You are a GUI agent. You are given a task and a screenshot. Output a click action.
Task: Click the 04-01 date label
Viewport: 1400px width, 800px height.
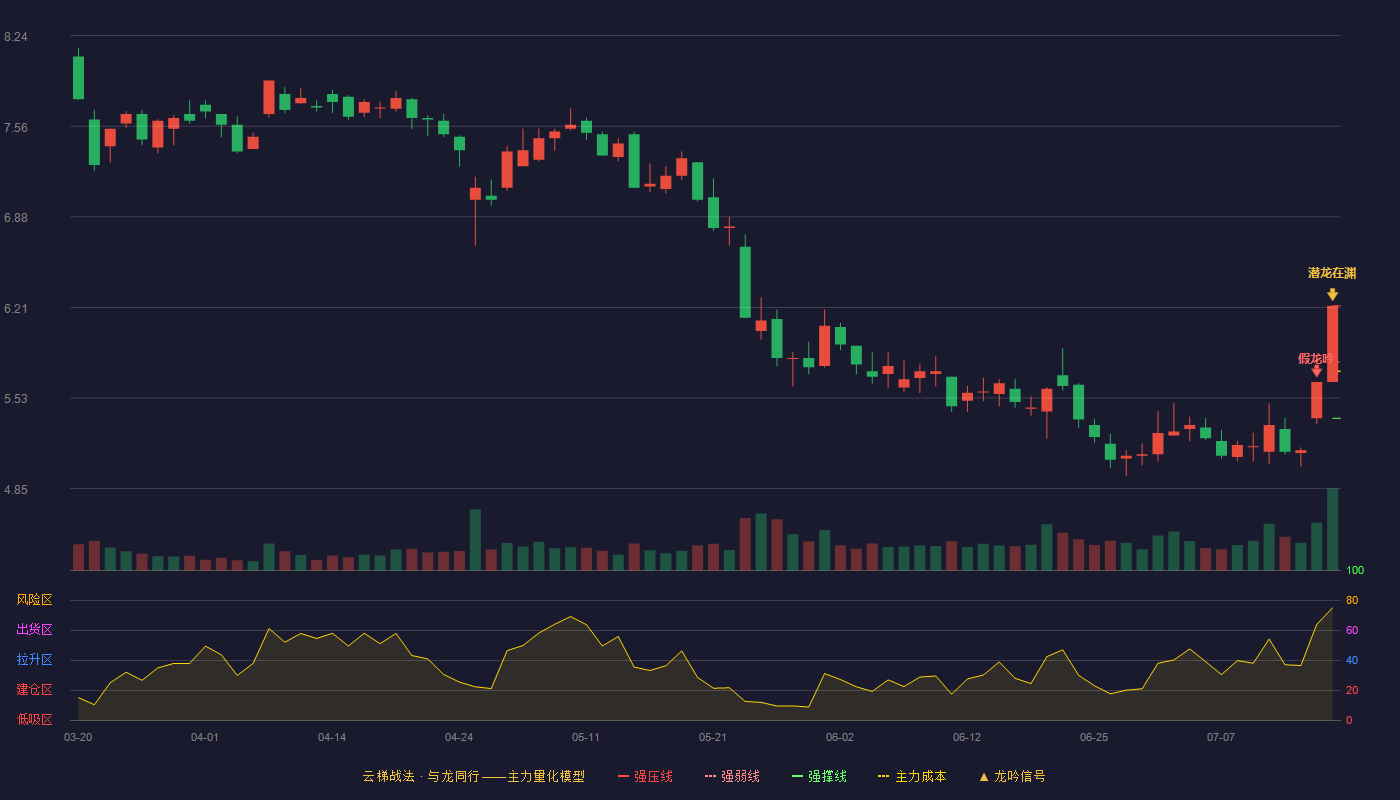pyautogui.click(x=205, y=737)
